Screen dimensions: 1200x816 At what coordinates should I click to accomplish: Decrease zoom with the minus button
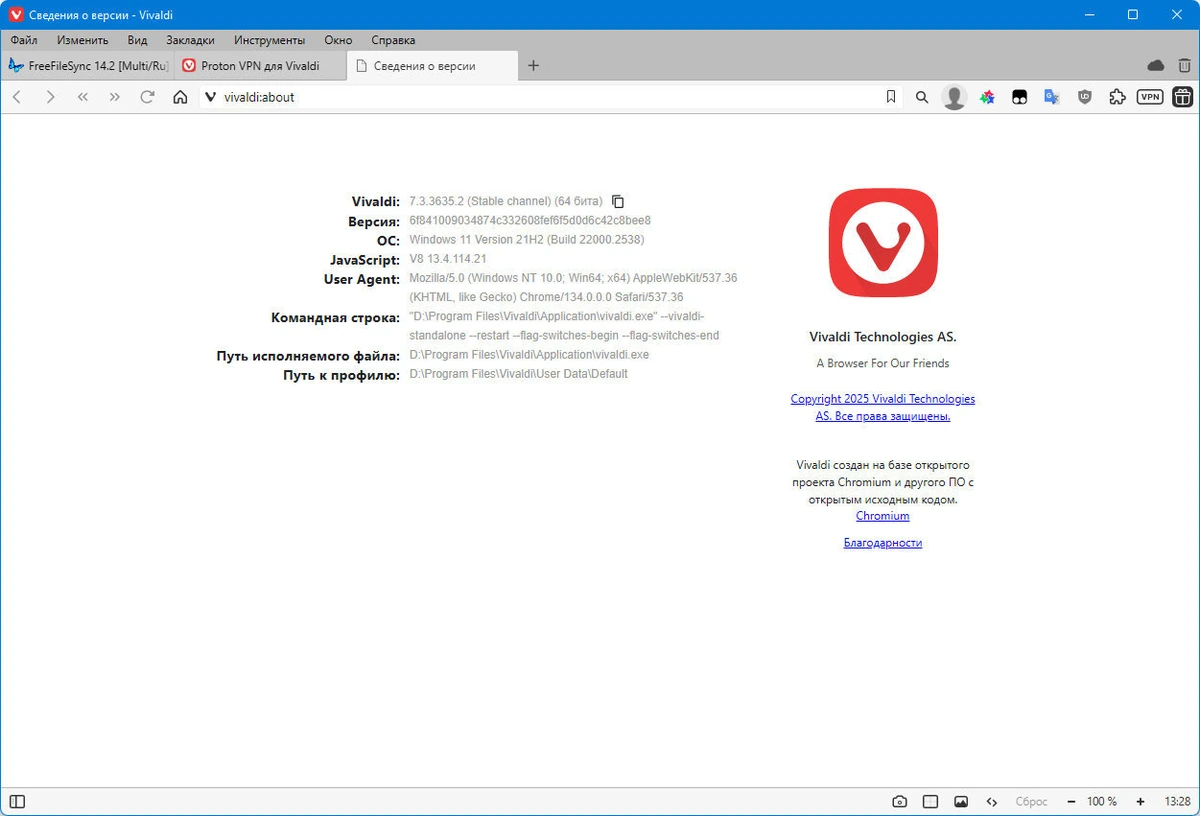[1071, 801]
